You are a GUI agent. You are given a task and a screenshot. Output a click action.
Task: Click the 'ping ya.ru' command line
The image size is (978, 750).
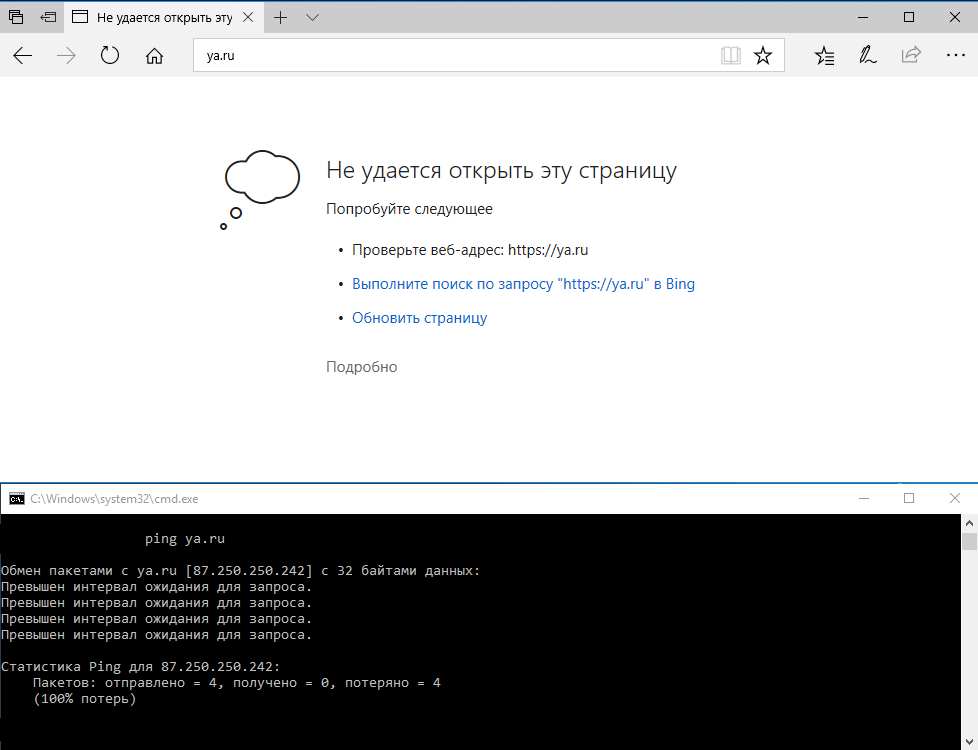point(185,538)
